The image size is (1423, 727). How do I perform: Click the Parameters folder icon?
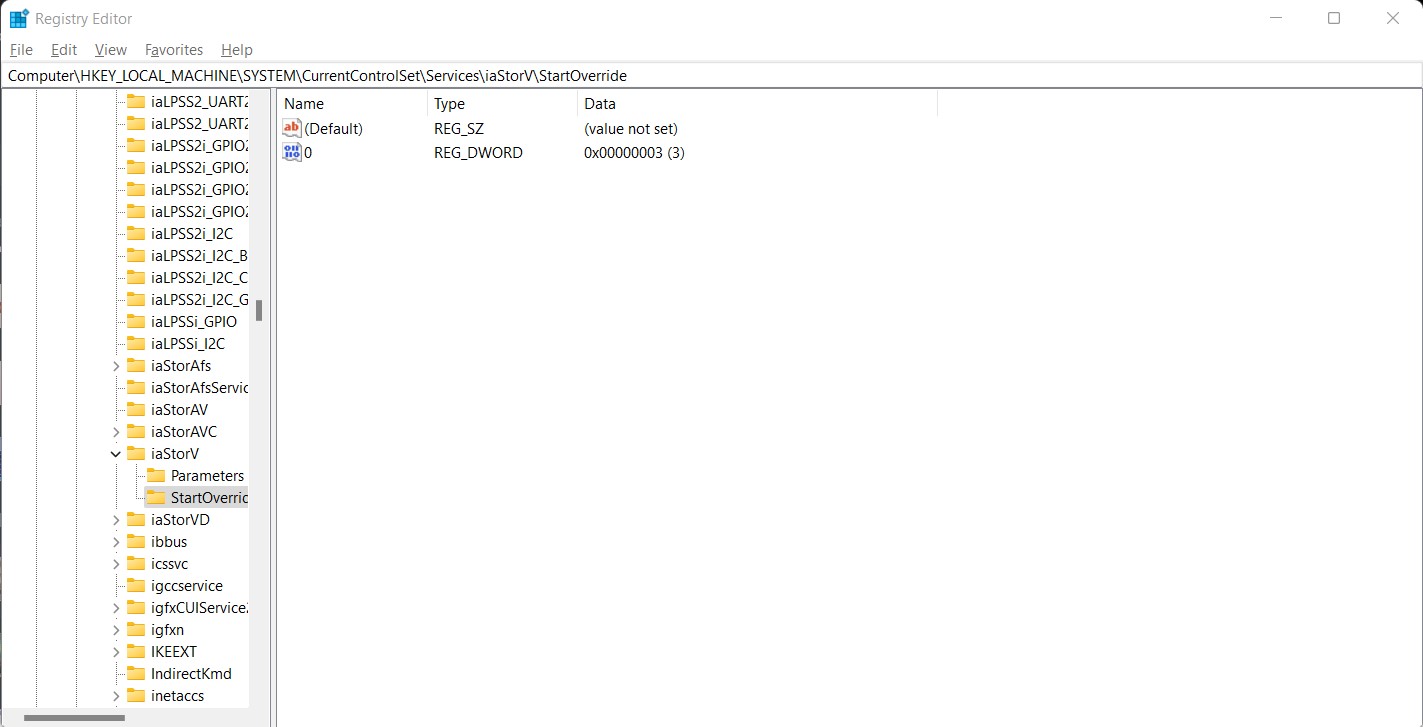[156, 475]
